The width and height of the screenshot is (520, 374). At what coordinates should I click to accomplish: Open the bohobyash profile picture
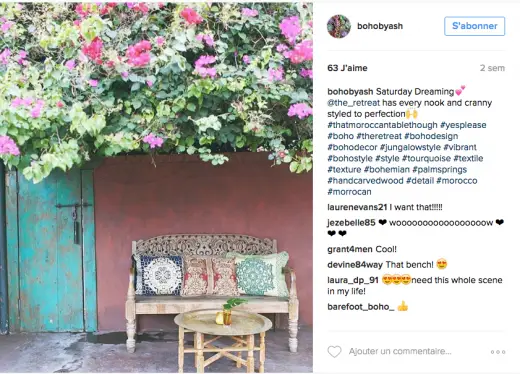coord(339,26)
